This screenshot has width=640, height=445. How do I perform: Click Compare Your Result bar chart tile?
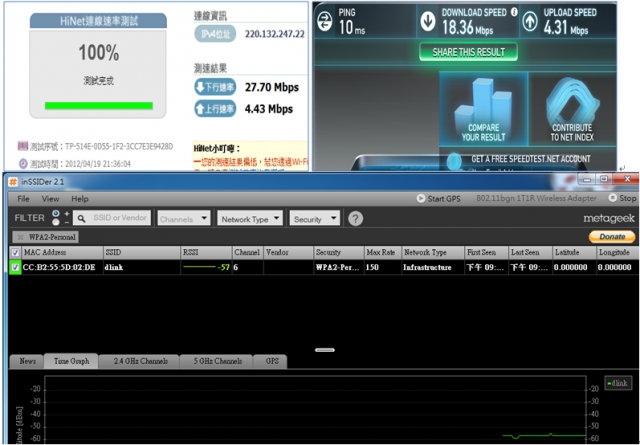coord(483,109)
